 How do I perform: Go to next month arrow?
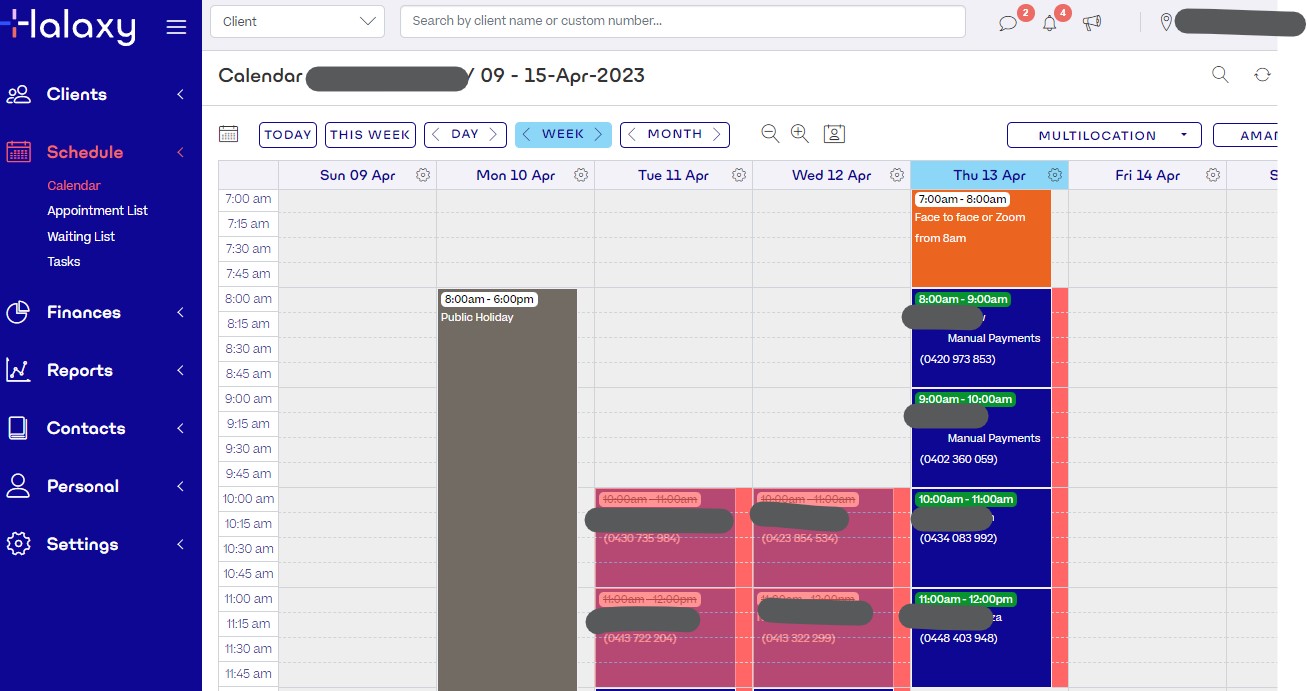point(717,135)
